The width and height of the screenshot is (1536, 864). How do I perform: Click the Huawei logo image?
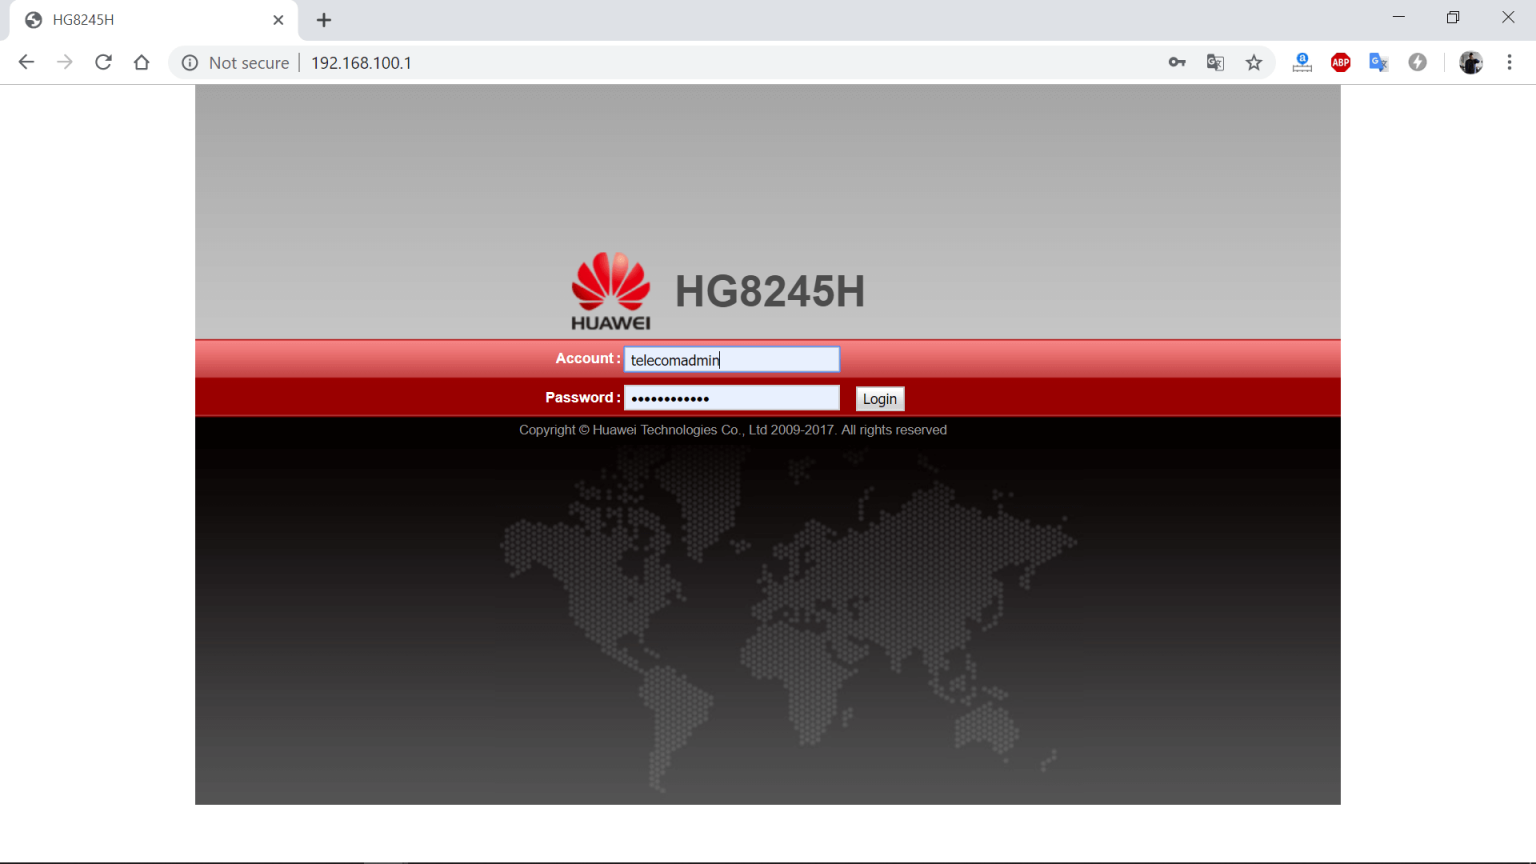[x=611, y=291]
